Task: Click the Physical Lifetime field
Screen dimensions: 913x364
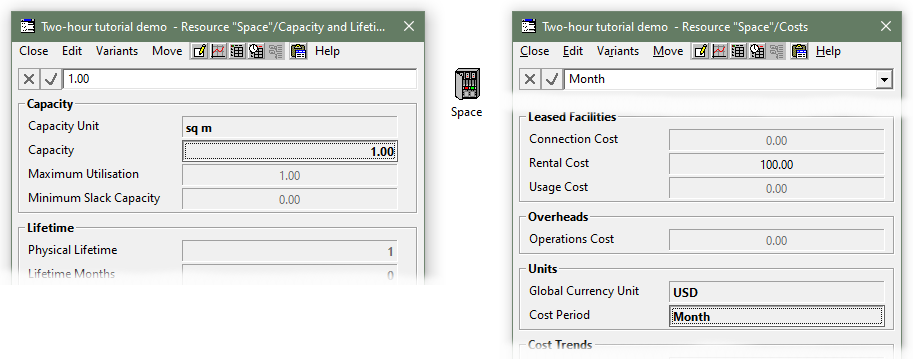Action: coord(290,252)
